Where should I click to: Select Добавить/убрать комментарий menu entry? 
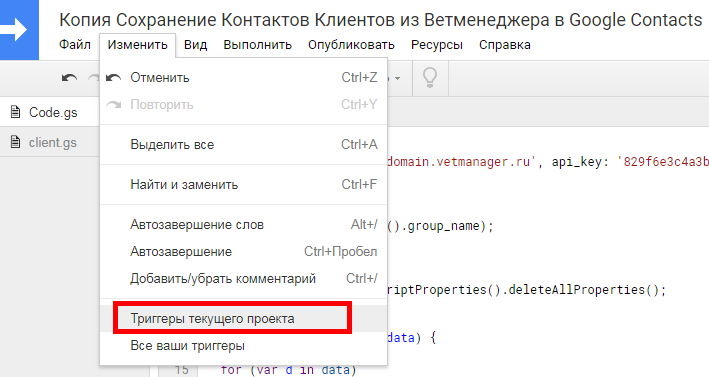(x=243, y=278)
